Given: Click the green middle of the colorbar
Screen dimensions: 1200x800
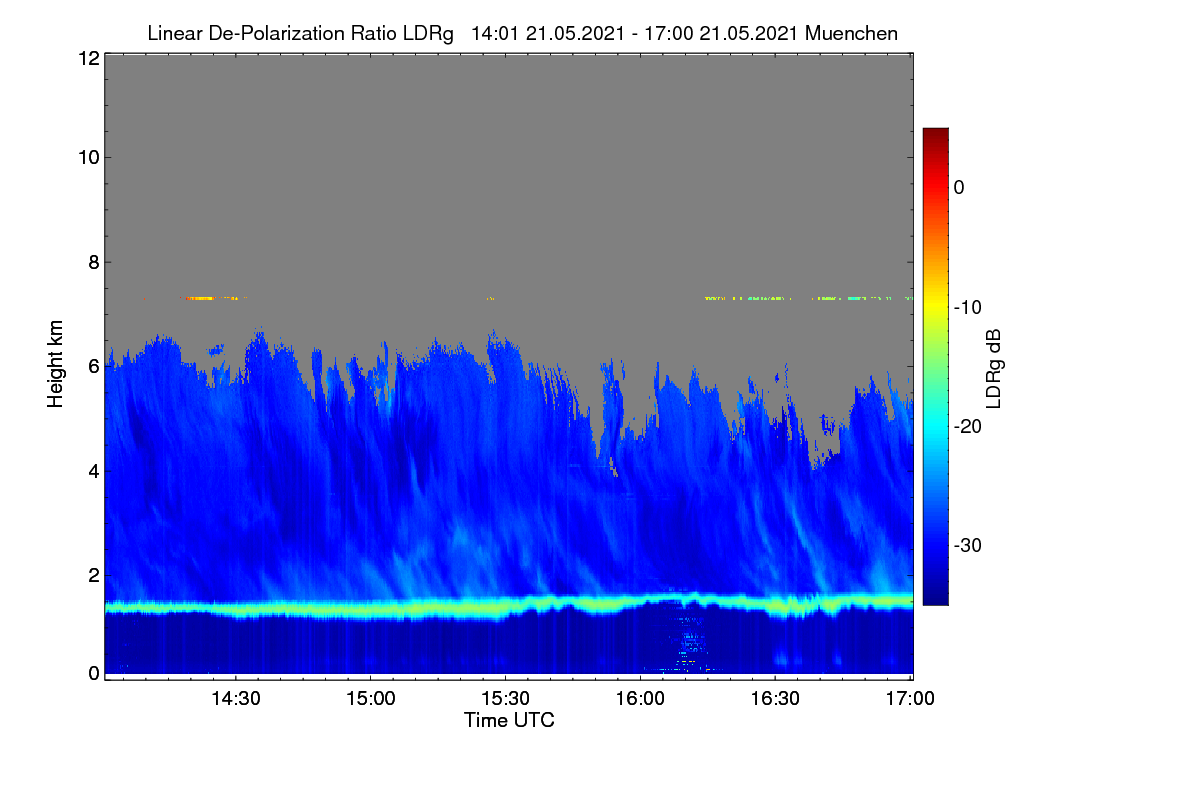Looking at the screenshot, I should (935, 366).
